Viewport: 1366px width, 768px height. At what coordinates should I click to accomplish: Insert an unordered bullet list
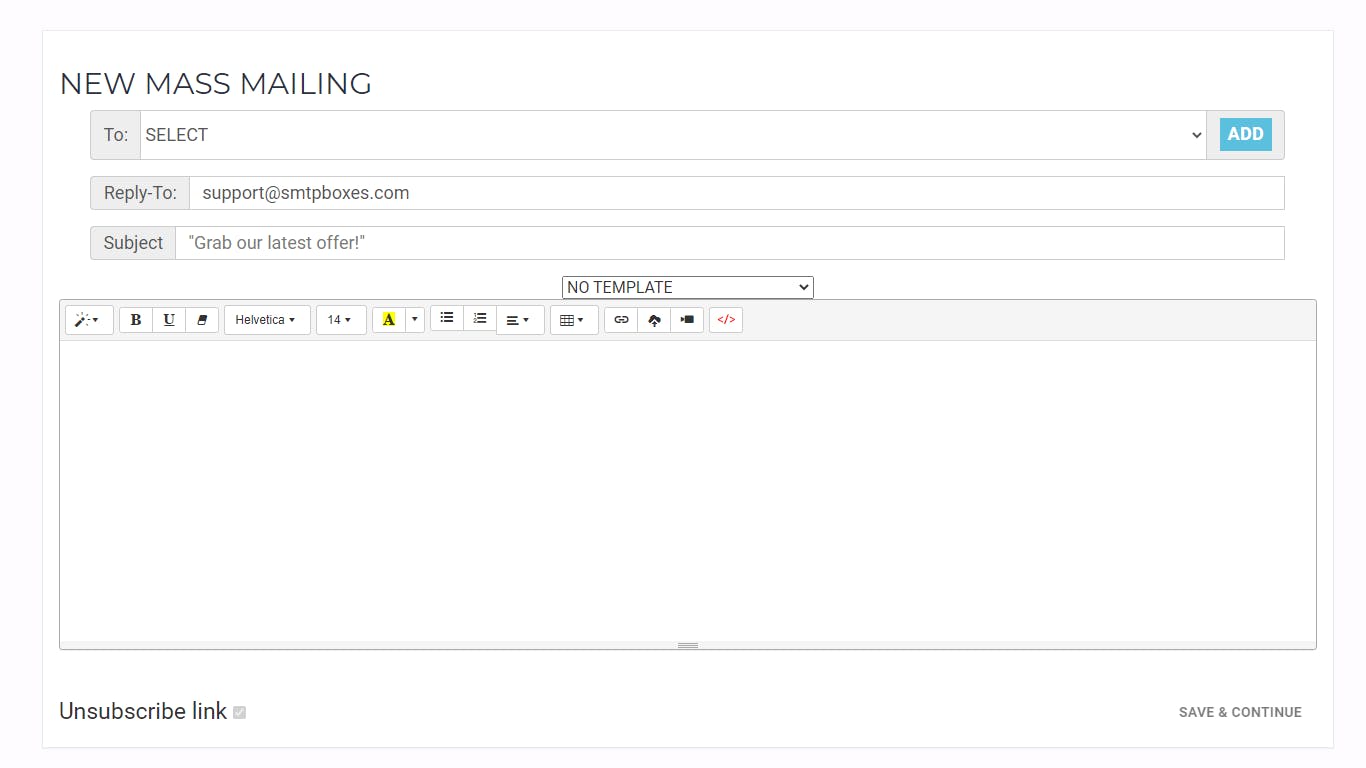click(x=447, y=319)
